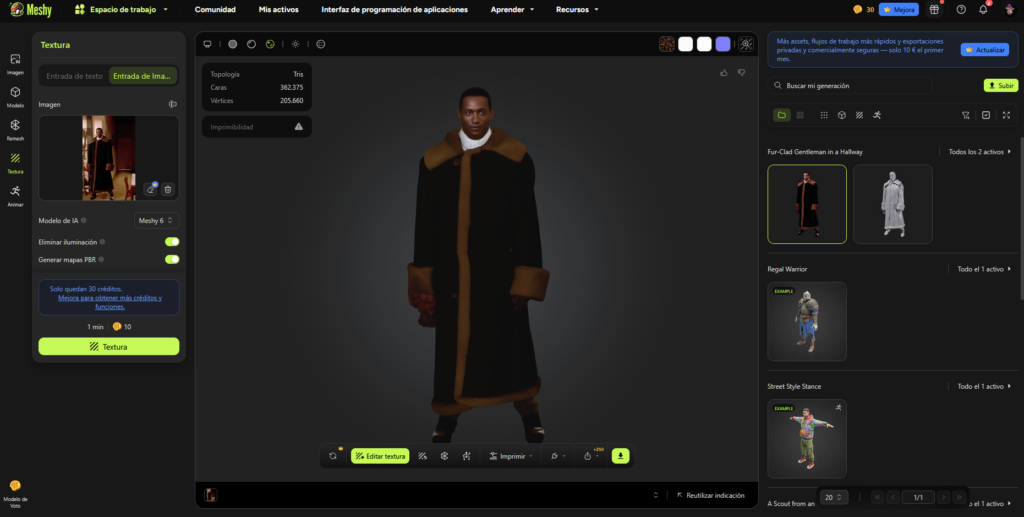Open the Modelo tool in left sidebar

15,97
